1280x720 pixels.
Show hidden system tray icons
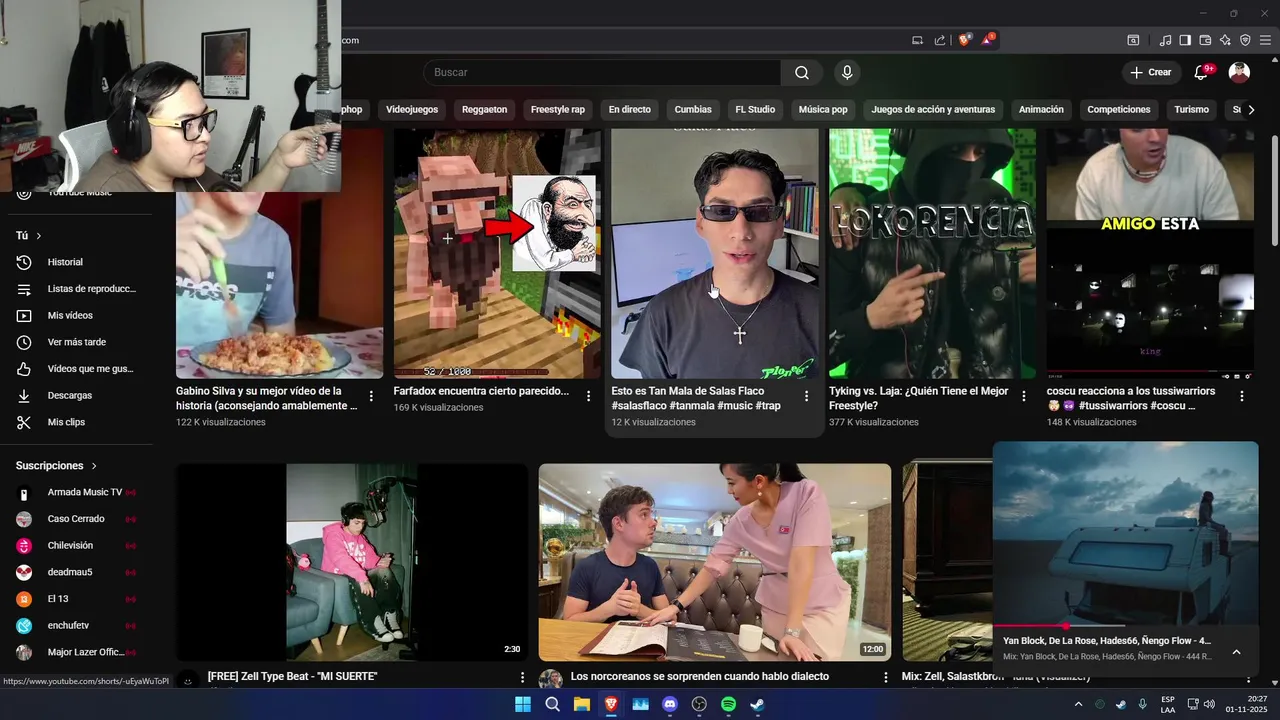[1078, 704]
